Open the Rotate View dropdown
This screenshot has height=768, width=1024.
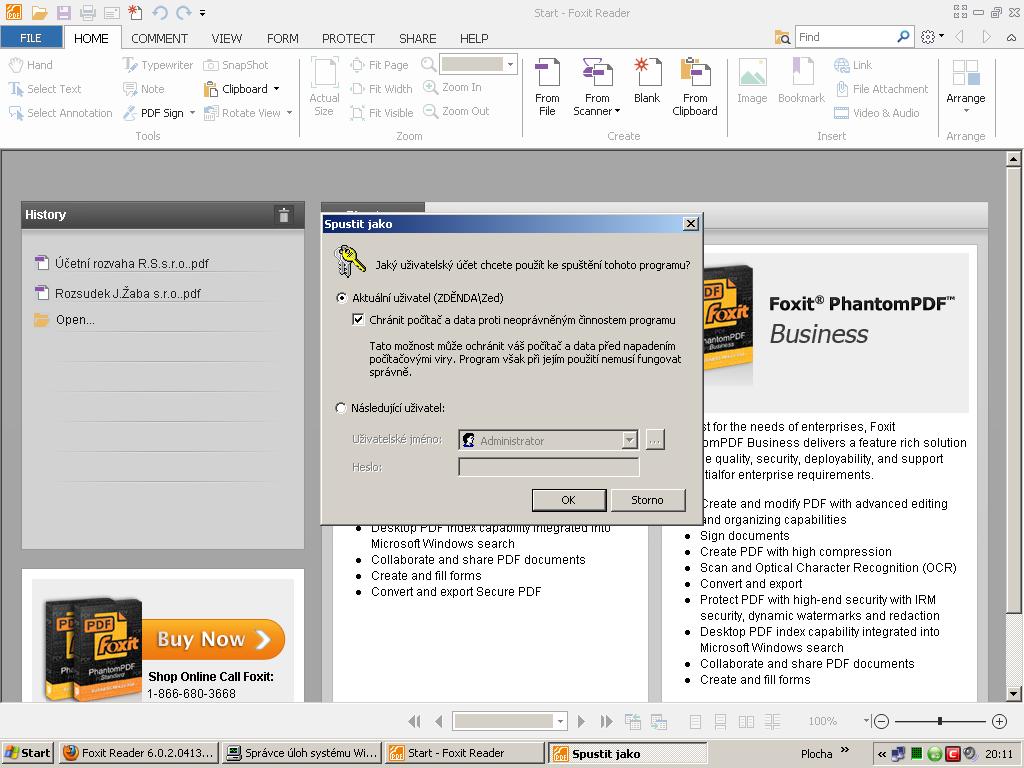click(289, 113)
